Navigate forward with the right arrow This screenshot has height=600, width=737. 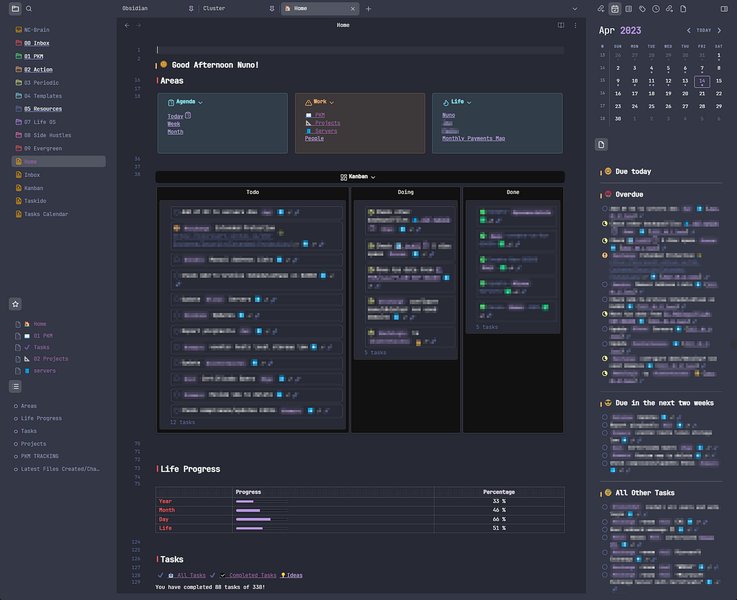coord(138,25)
